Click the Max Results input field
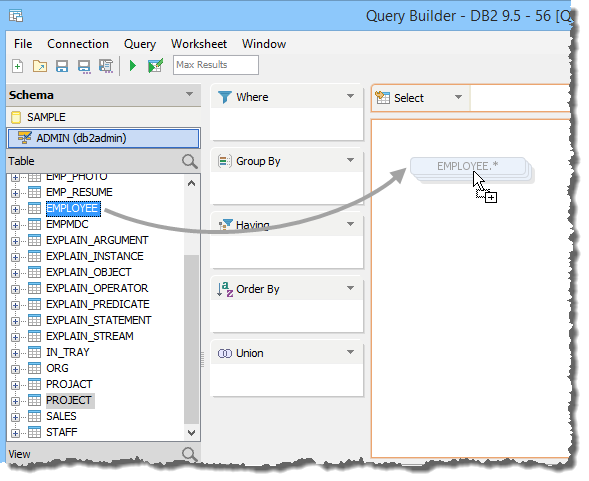589x481 pixels. [x=216, y=65]
